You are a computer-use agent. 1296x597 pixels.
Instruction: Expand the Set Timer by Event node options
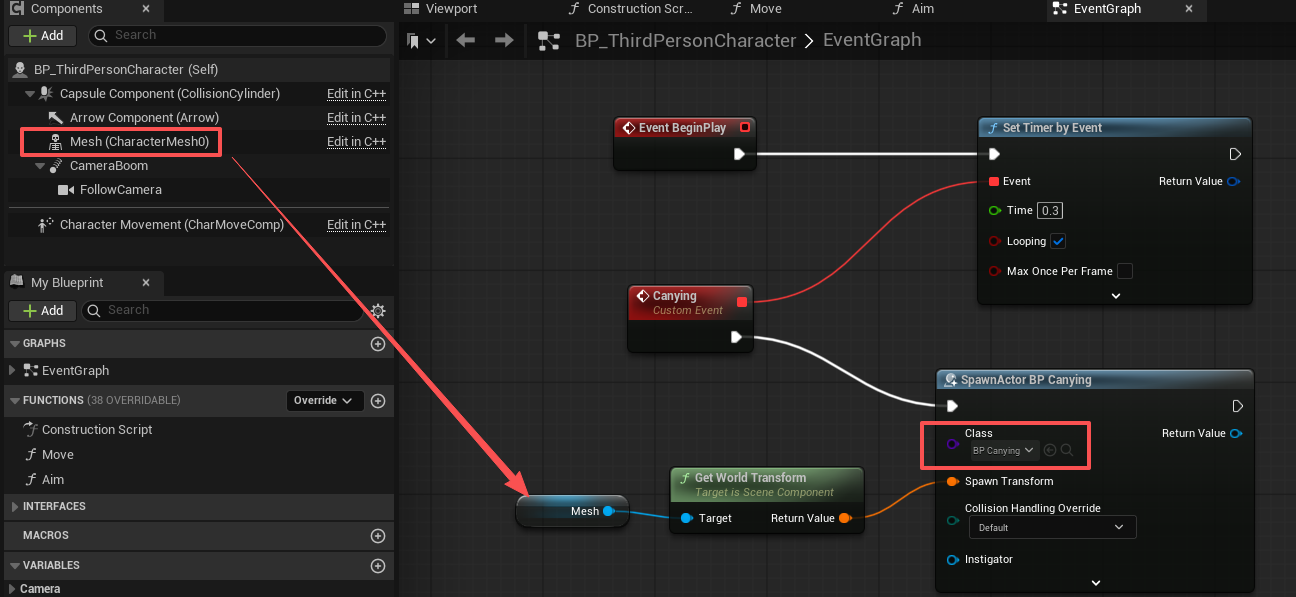point(1115,295)
